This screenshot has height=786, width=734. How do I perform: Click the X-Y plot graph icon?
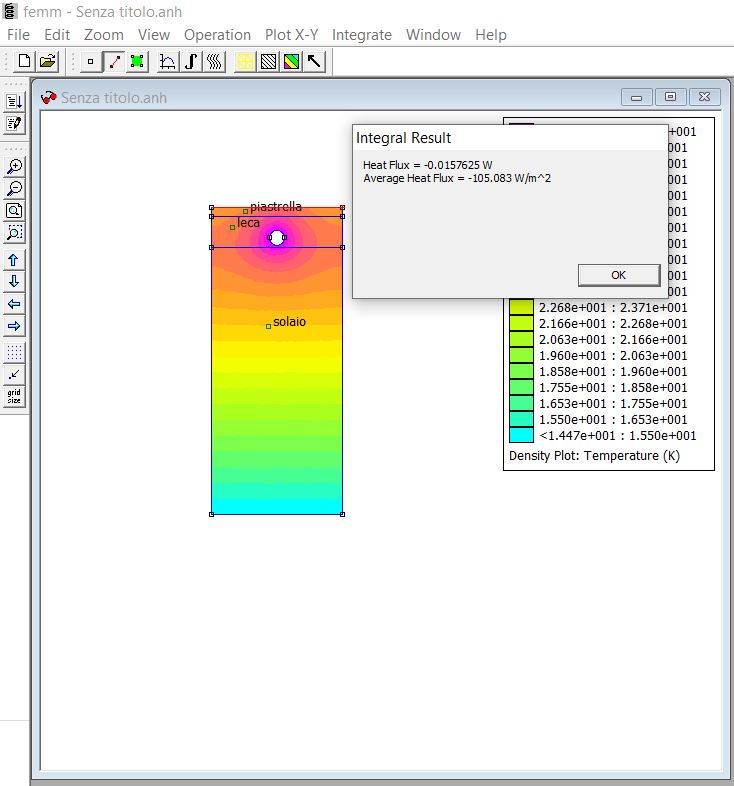point(168,61)
